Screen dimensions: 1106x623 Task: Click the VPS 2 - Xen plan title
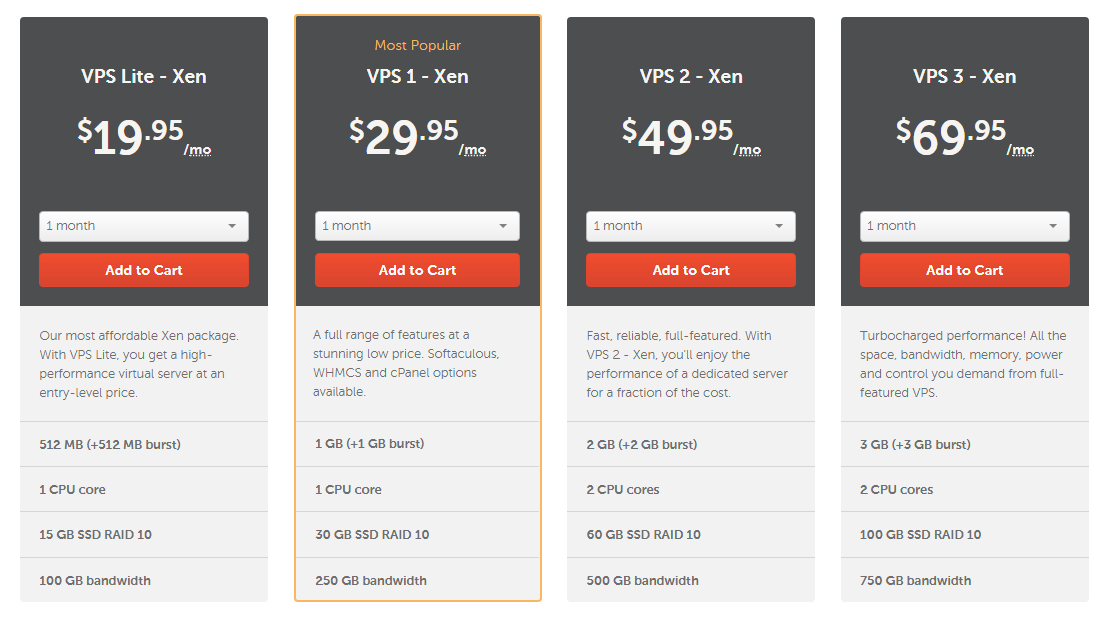[691, 76]
